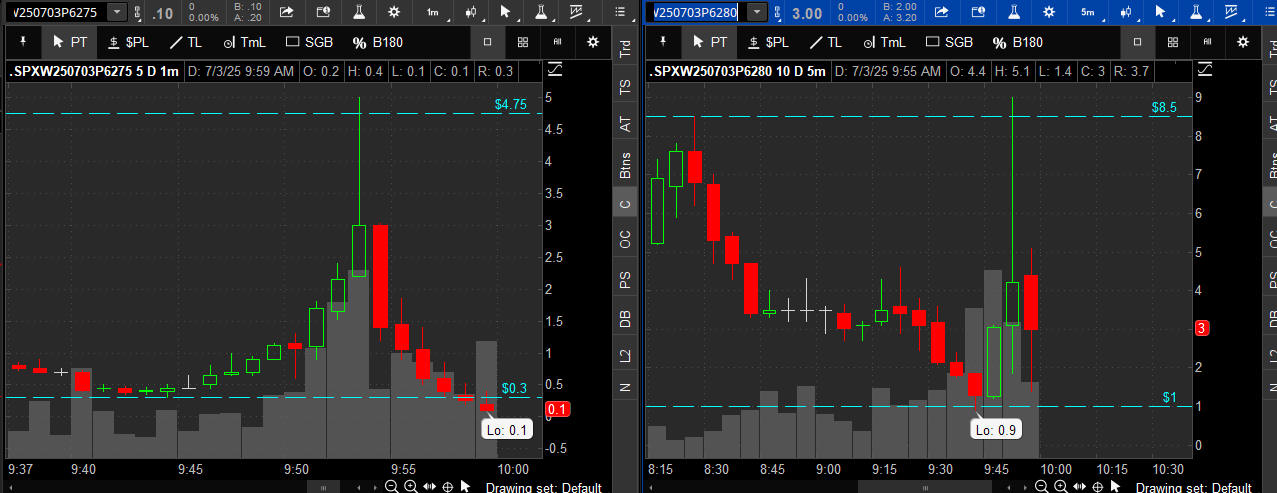Viewport: 1277px width, 493px height.
Task: Open the TS side tab between the charts
Action: [x=625, y=87]
